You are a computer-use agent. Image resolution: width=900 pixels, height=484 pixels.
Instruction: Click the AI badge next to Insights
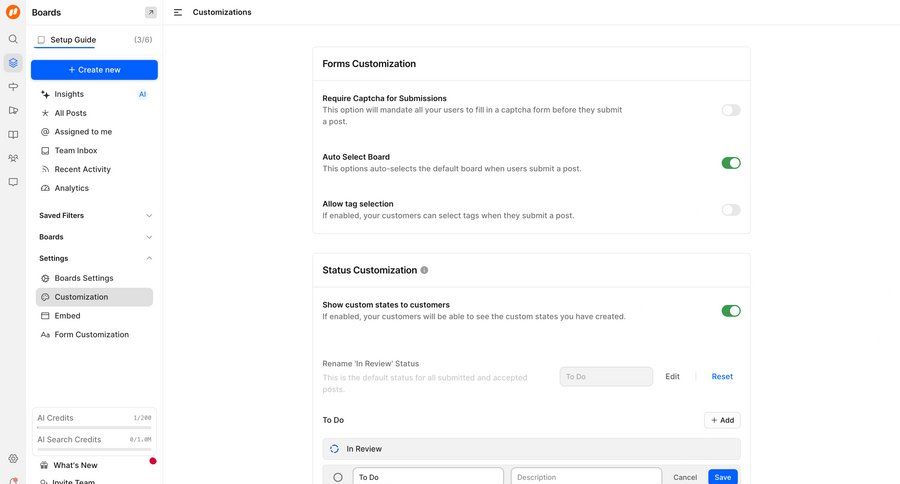click(142, 94)
